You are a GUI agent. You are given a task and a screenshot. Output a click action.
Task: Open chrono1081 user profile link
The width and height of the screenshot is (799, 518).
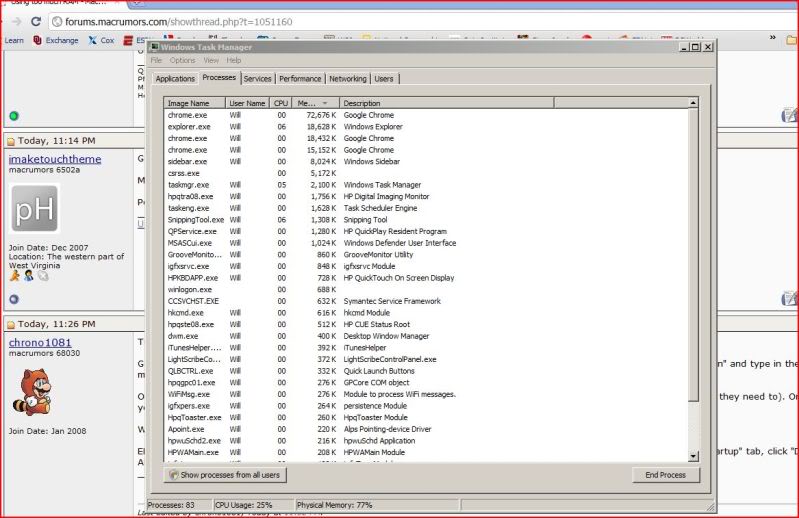[x=40, y=342]
